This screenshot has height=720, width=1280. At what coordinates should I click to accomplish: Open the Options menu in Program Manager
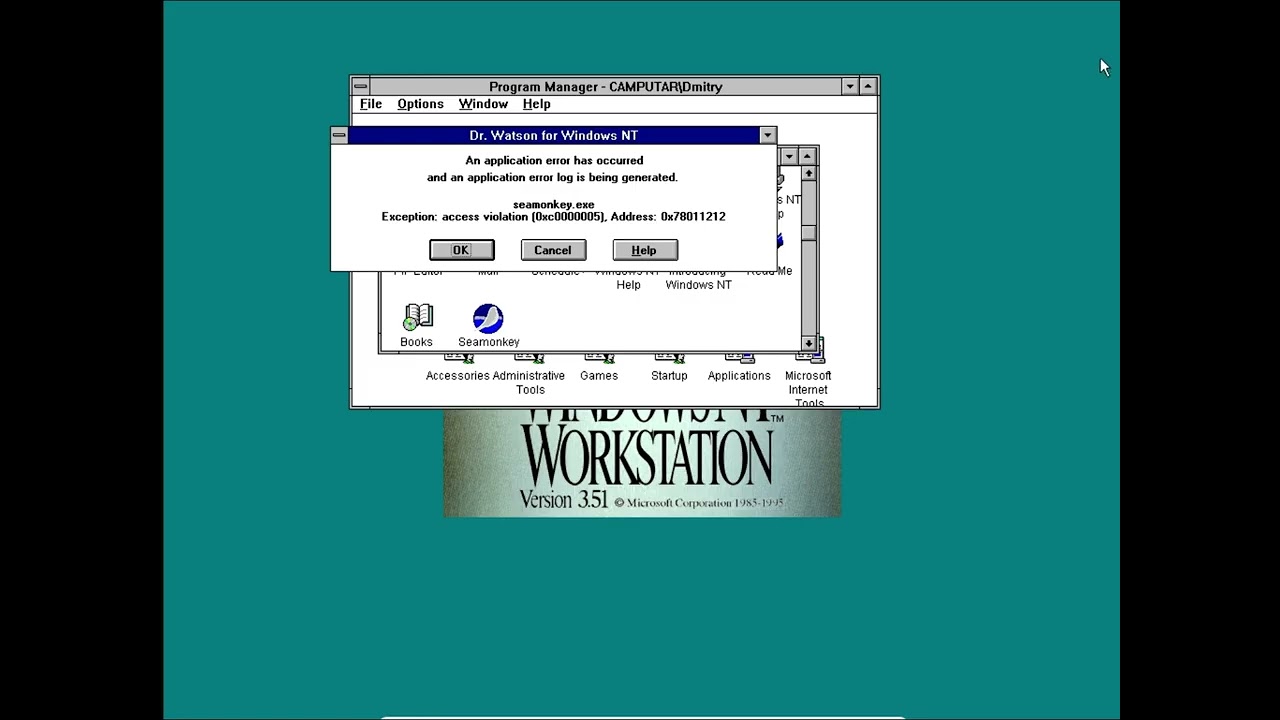click(x=420, y=104)
